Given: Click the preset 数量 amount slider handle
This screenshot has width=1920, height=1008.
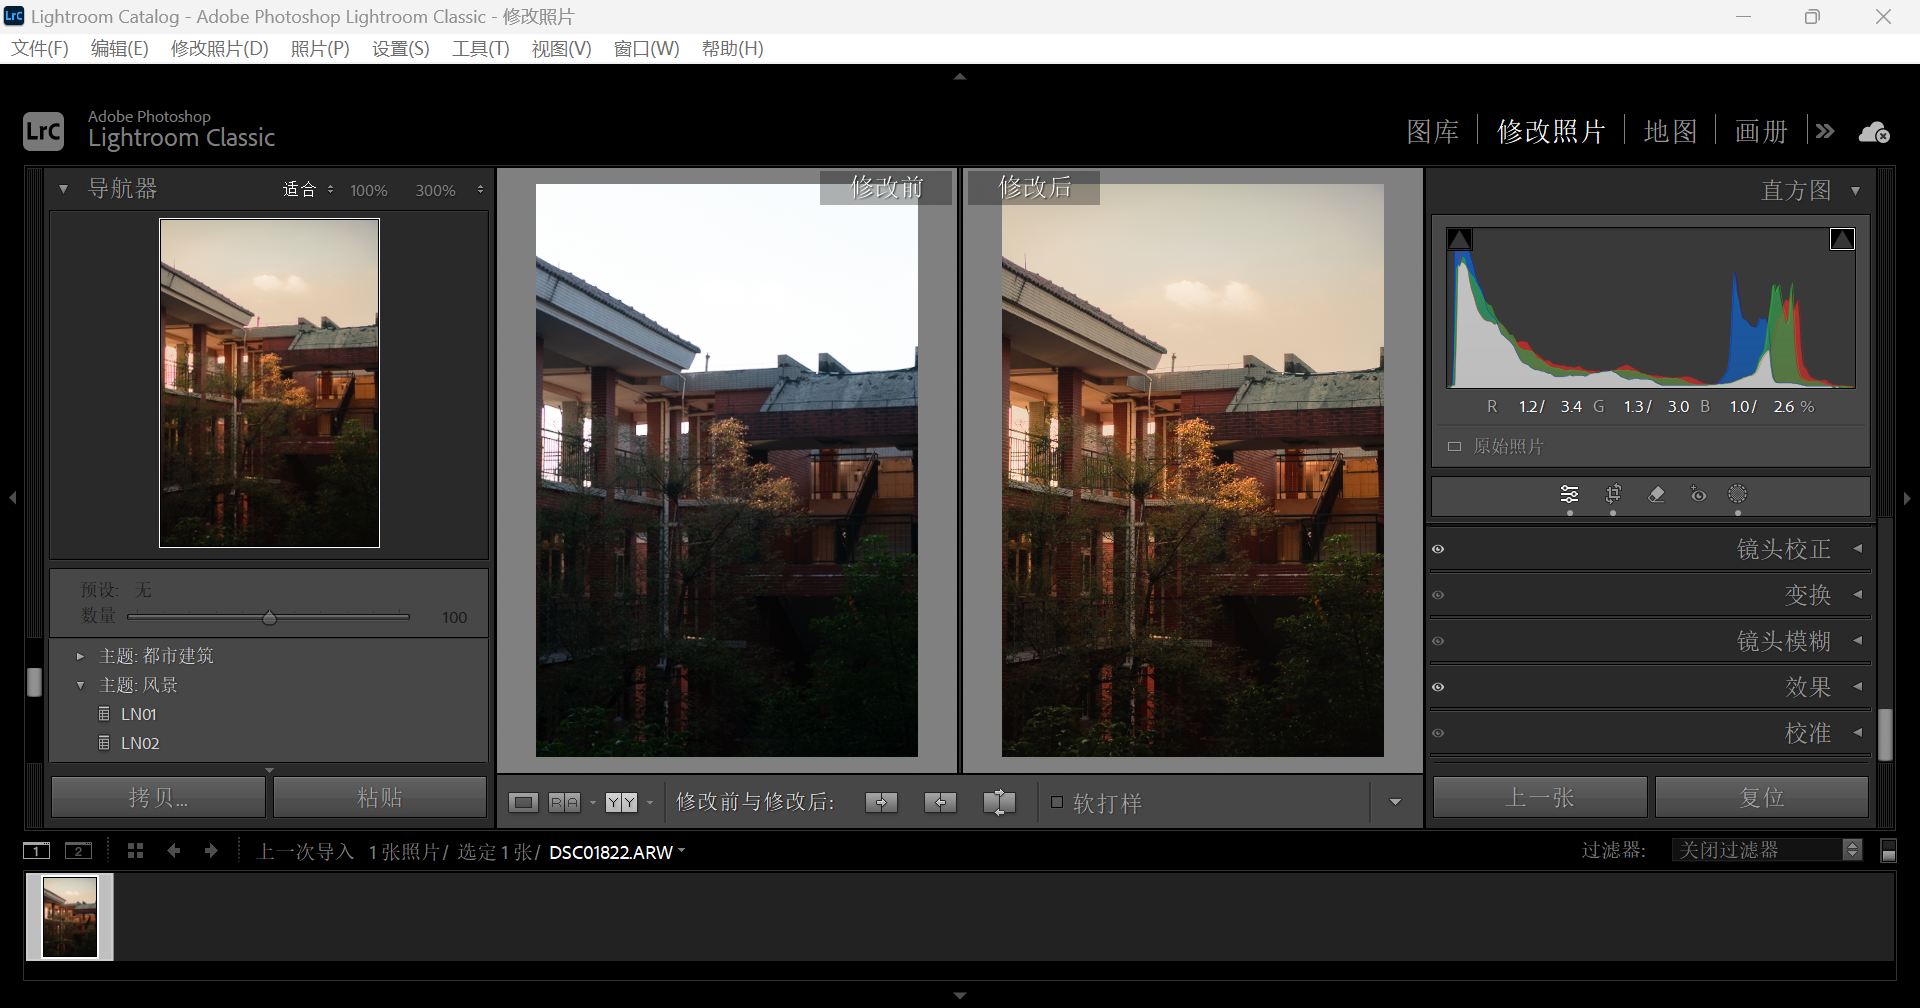Looking at the screenshot, I should (x=269, y=618).
